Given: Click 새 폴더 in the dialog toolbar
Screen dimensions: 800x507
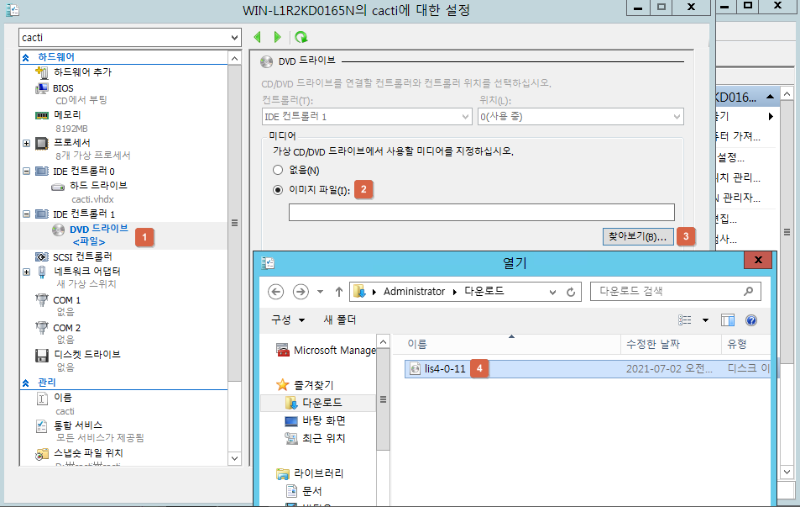Looking at the screenshot, I should coord(341,320).
